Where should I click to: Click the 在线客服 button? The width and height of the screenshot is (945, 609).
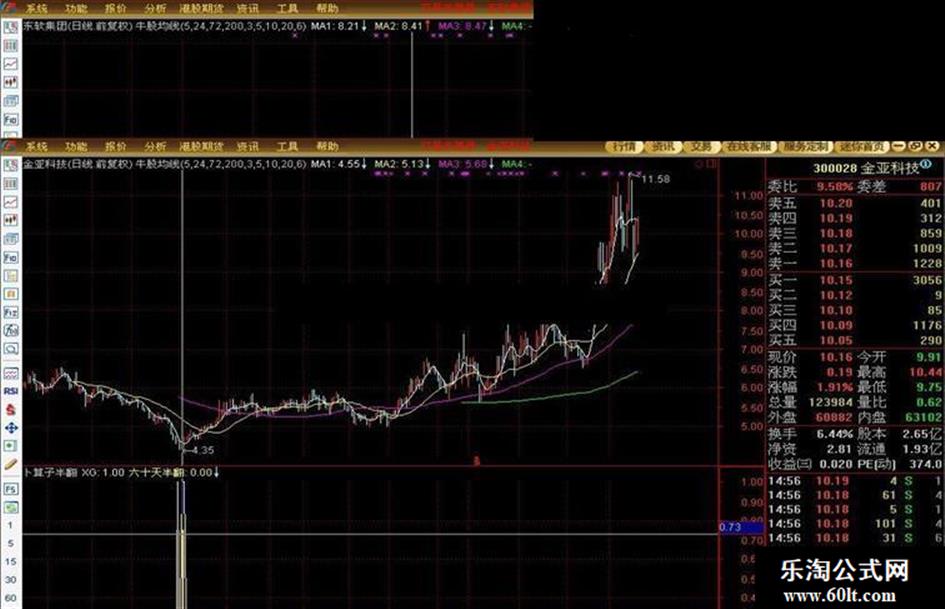748,147
